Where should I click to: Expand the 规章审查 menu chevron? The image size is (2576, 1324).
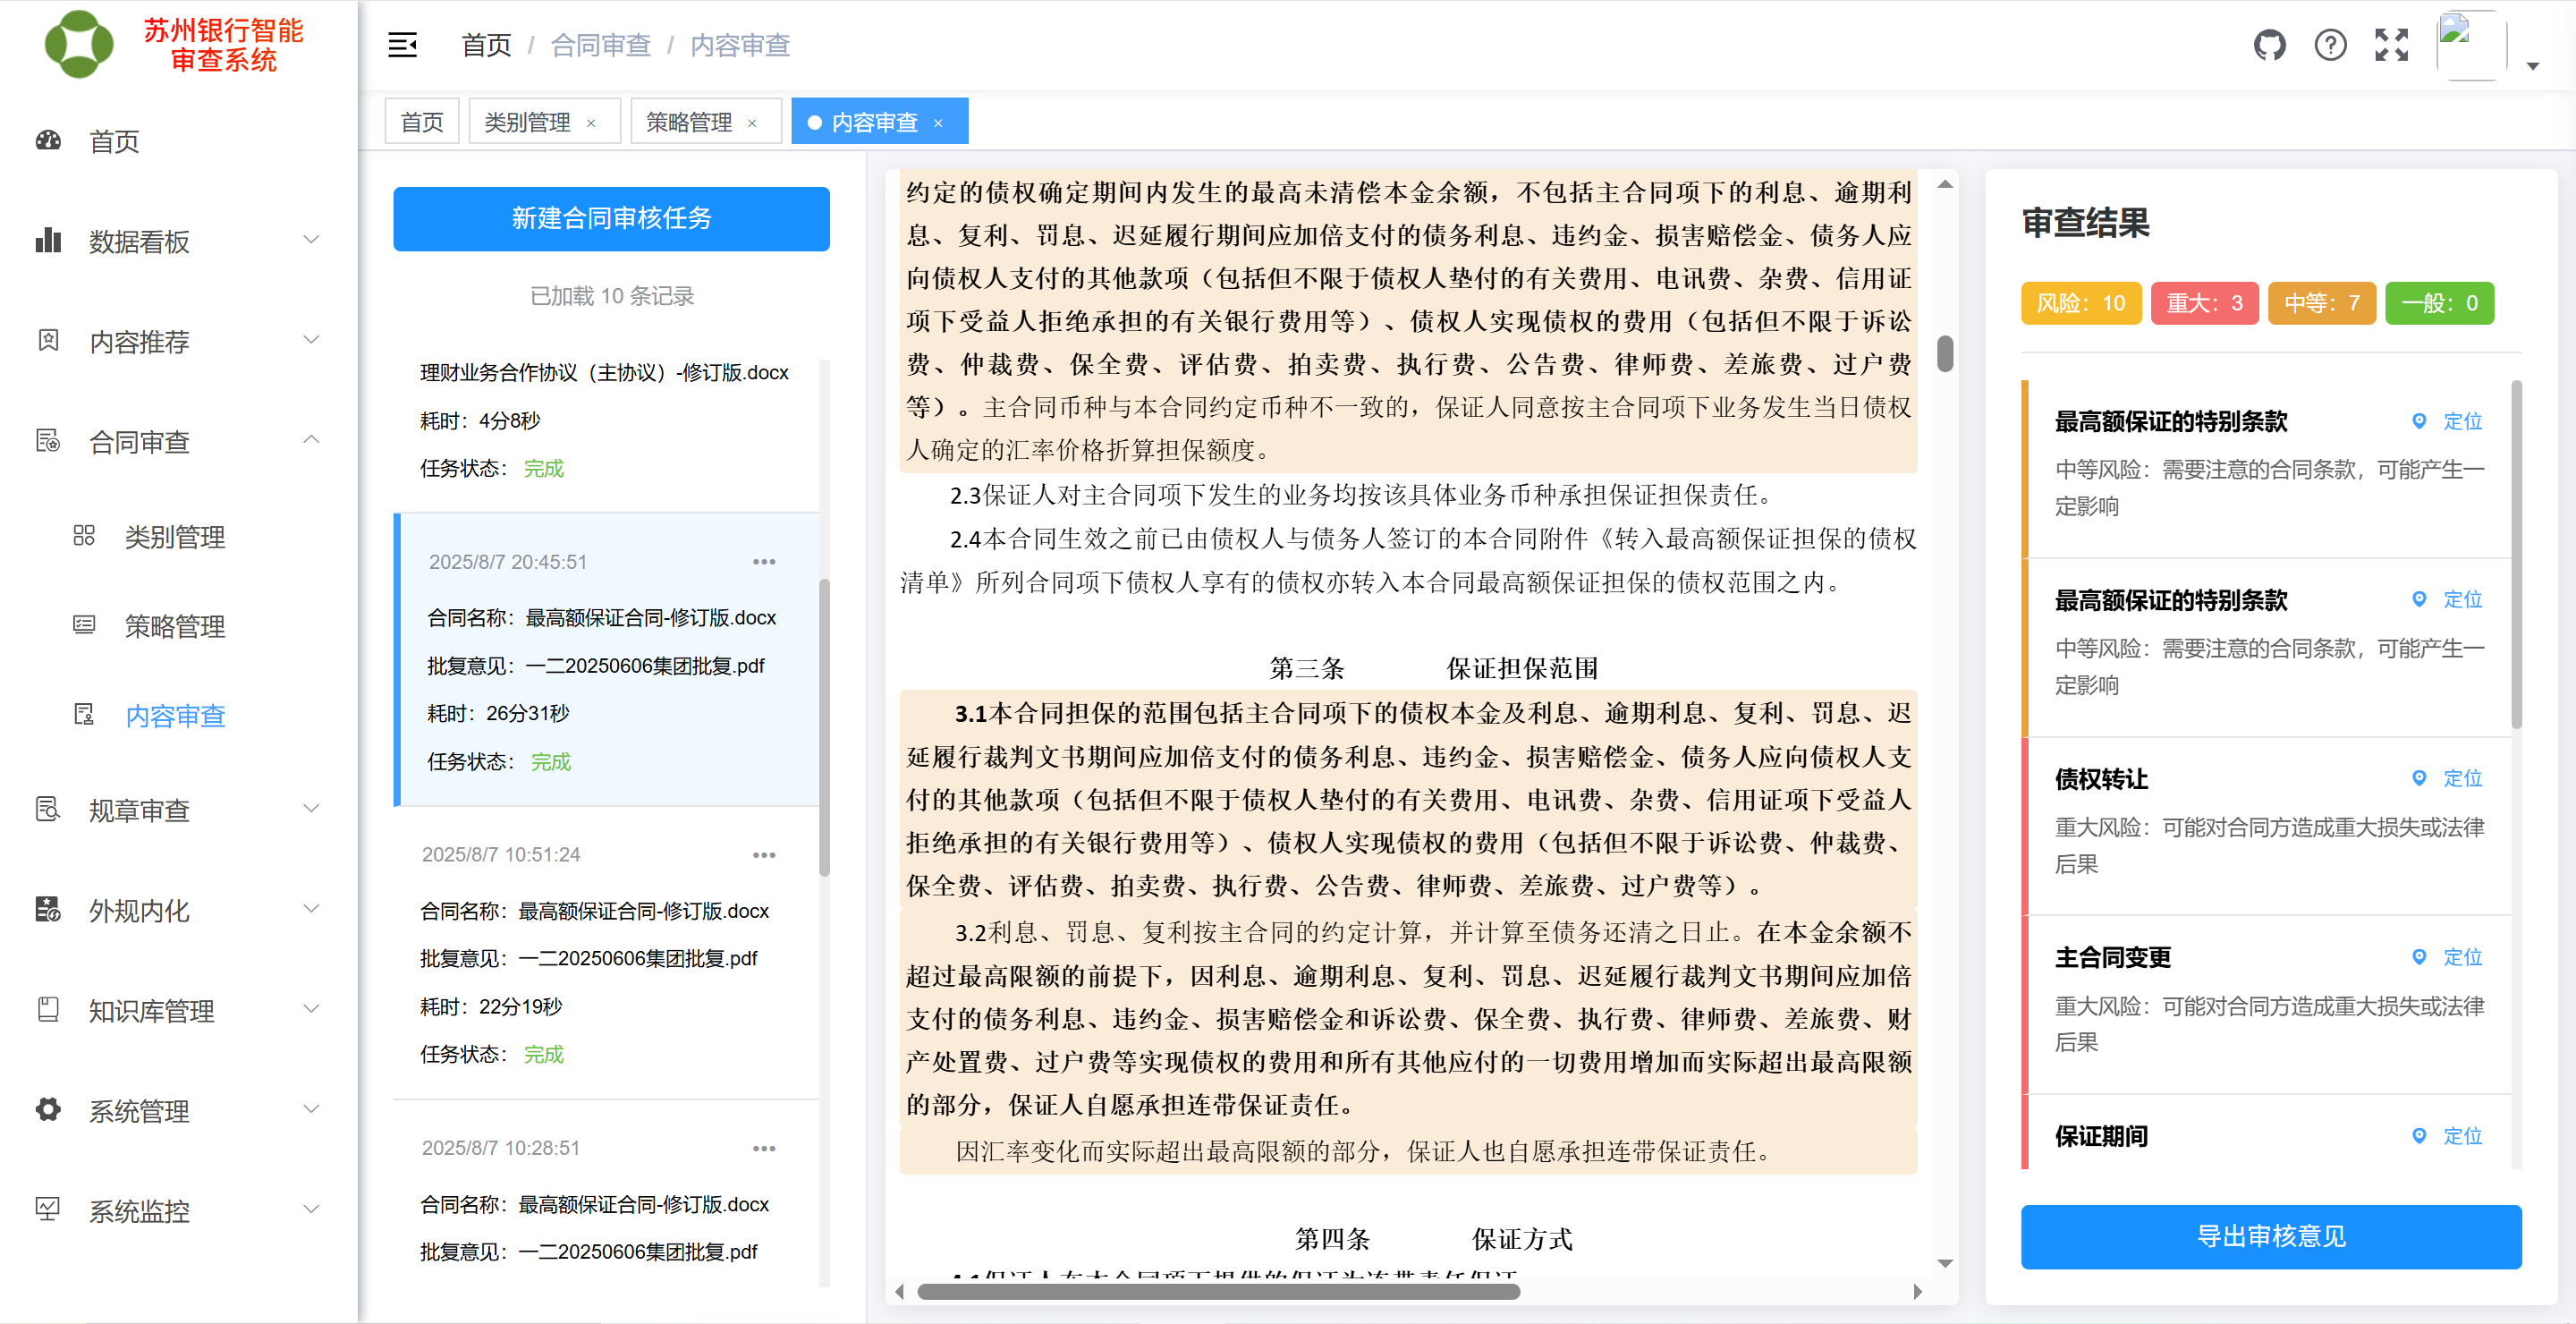click(311, 809)
